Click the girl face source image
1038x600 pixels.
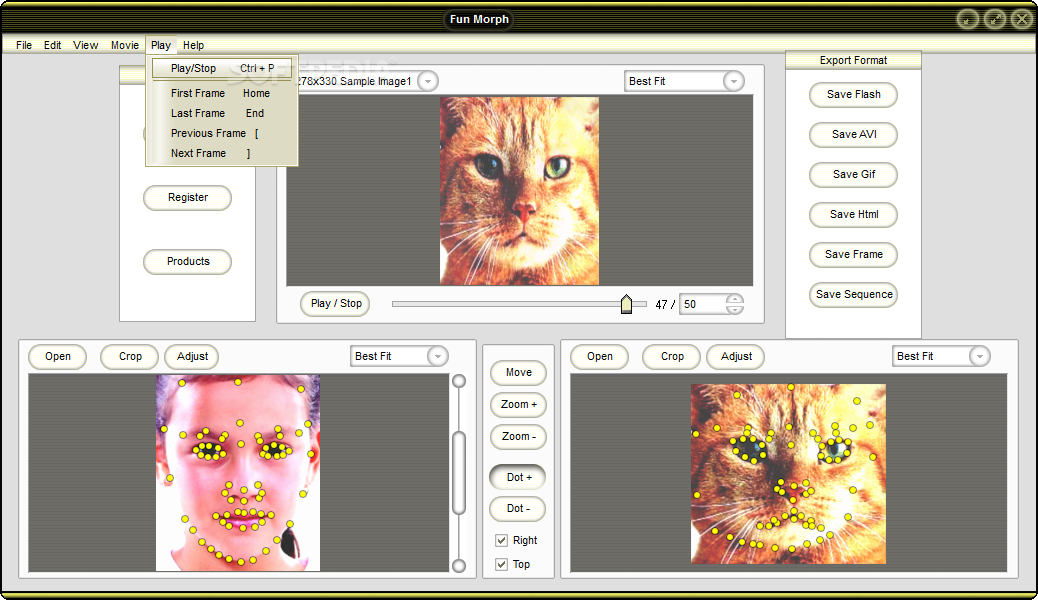pos(238,473)
